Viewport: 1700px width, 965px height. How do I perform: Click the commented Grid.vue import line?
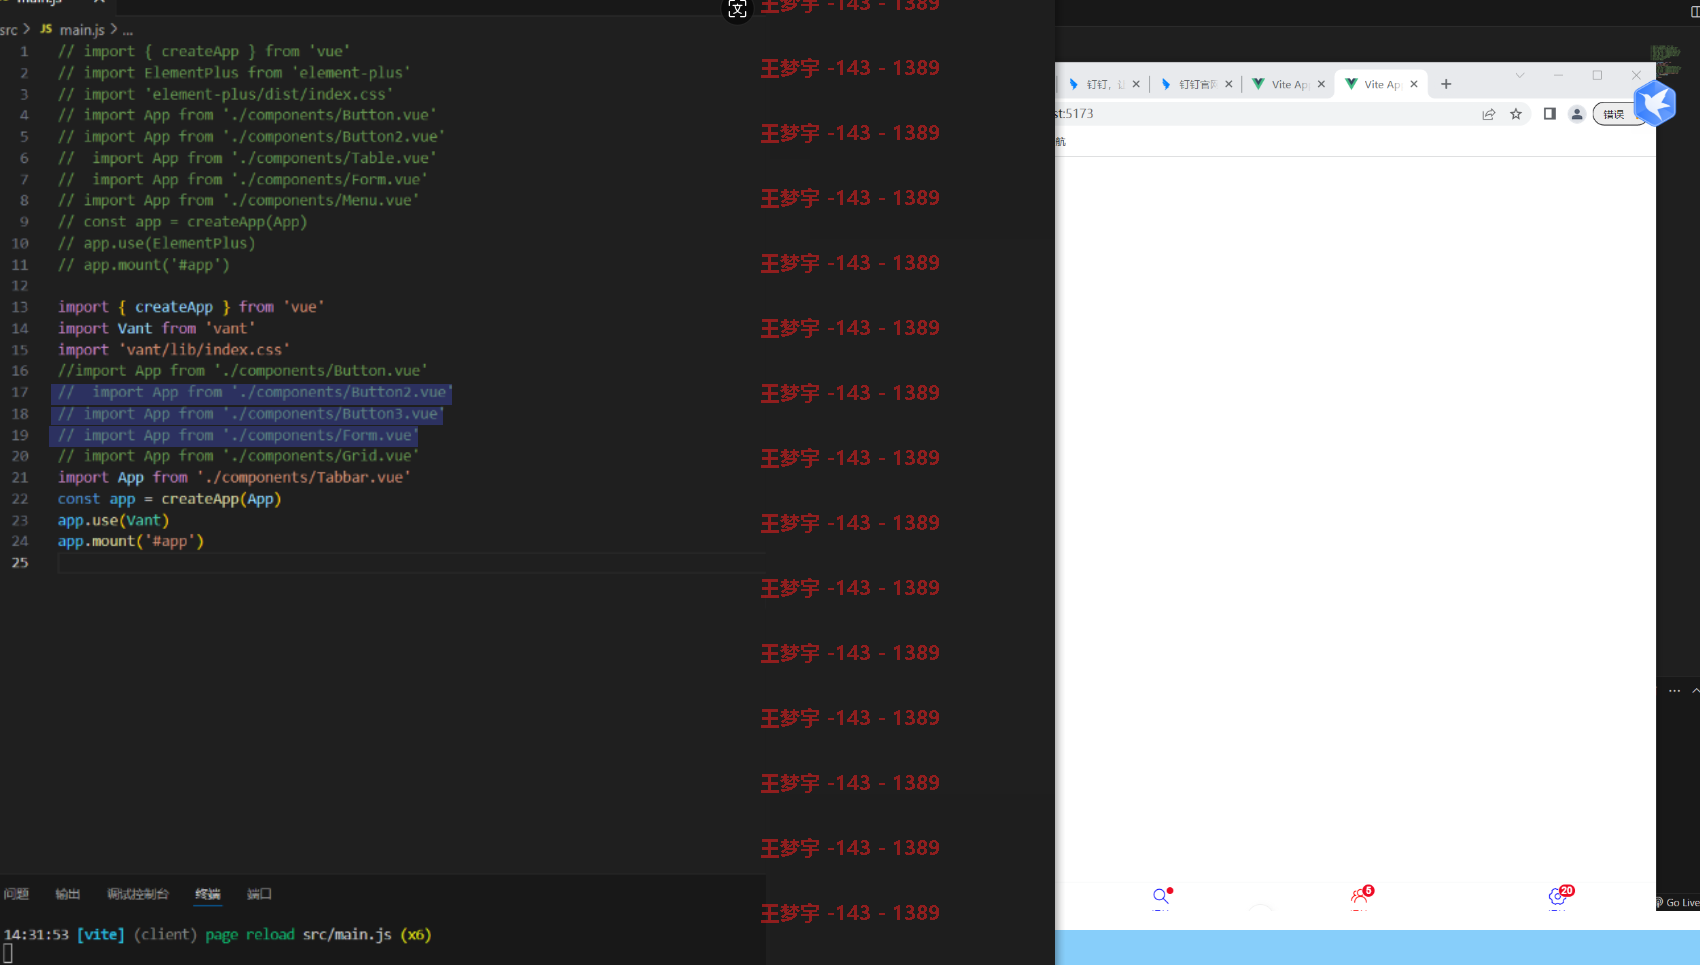click(x=239, y=457)
